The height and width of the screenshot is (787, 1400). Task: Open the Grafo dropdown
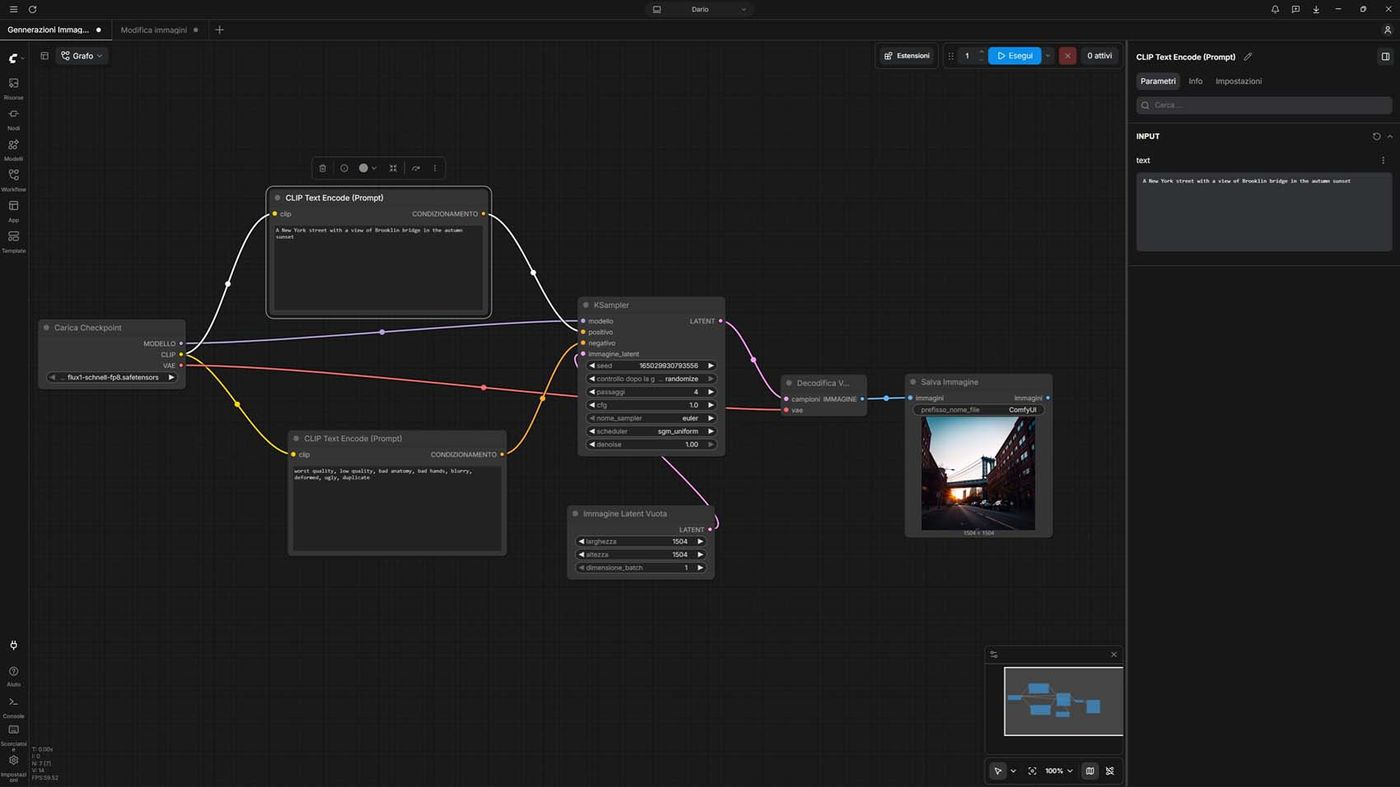click(x=82, y=56)
